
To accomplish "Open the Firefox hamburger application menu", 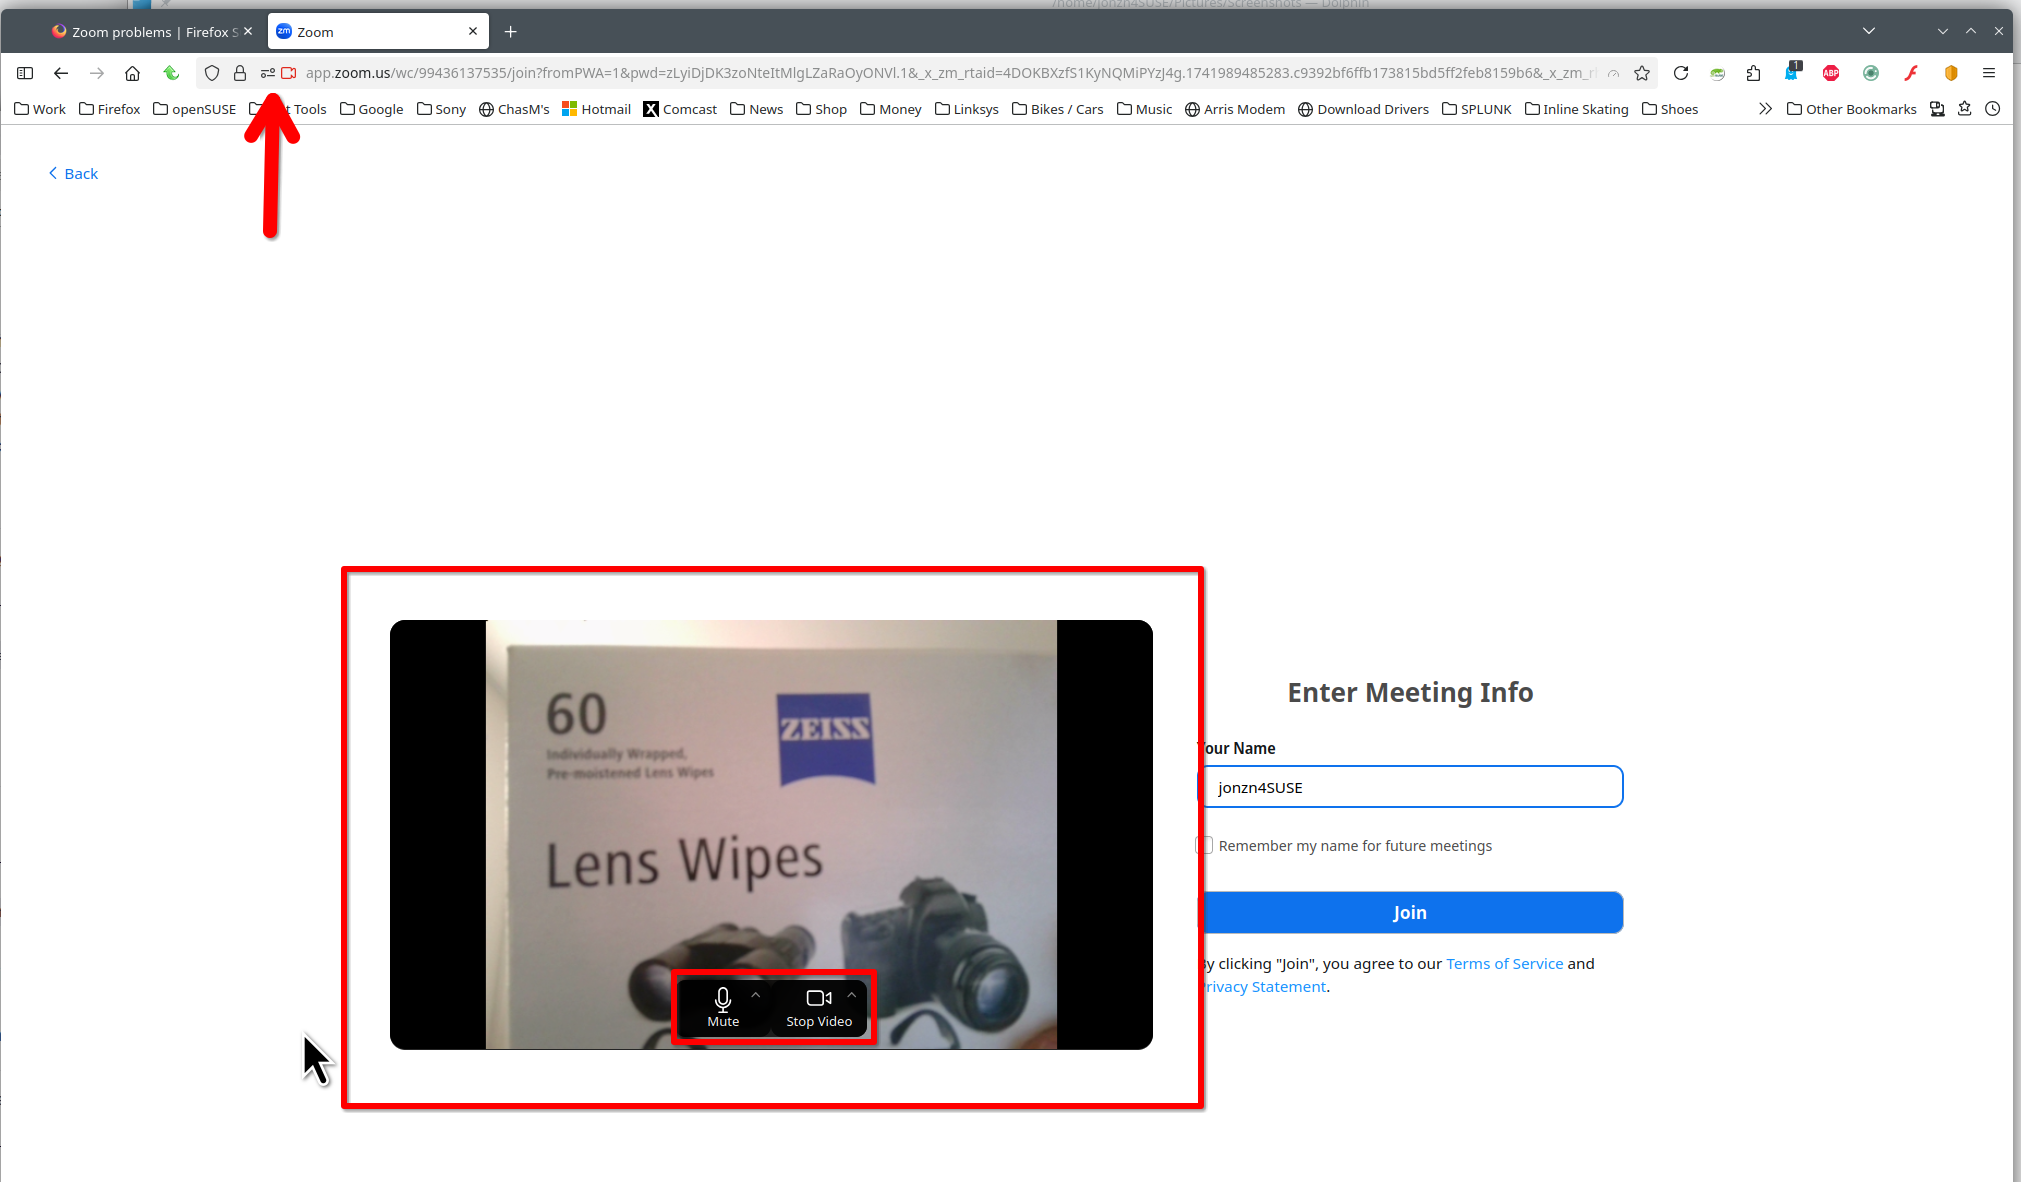I will (x=1989, y=73).
